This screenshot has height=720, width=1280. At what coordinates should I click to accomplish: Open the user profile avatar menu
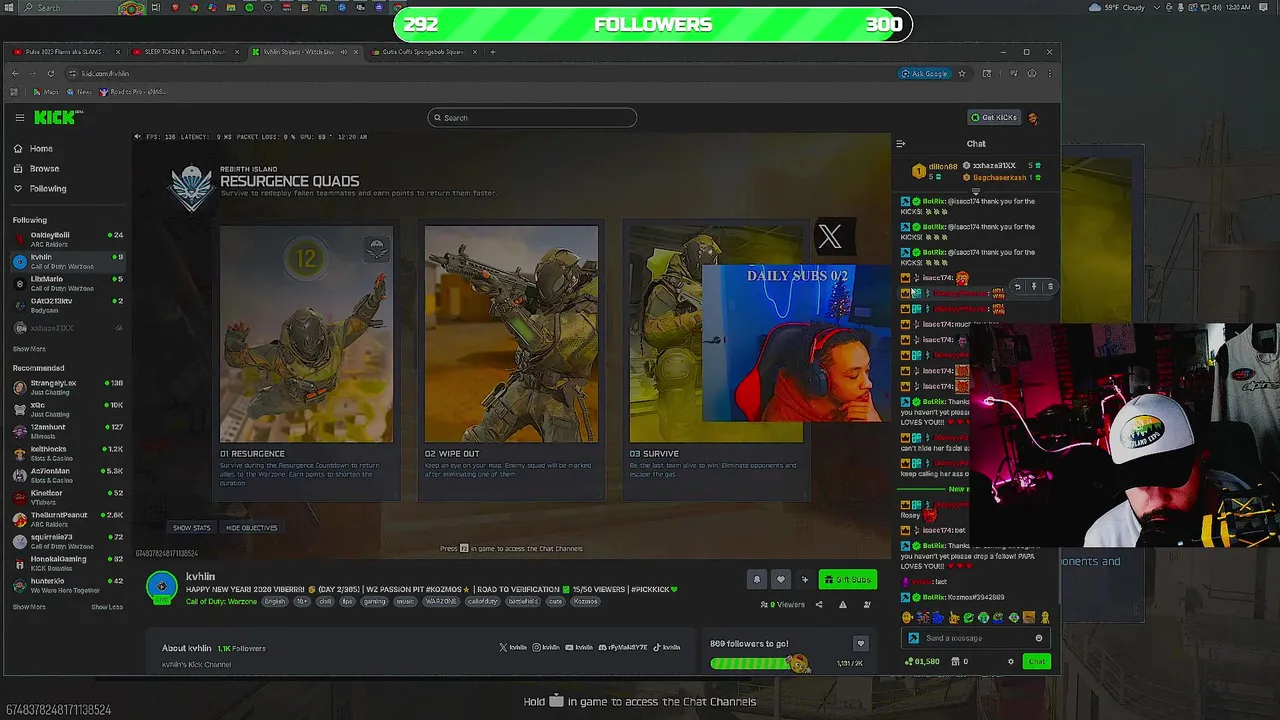pyautogui.click(x=1033, y=118)
